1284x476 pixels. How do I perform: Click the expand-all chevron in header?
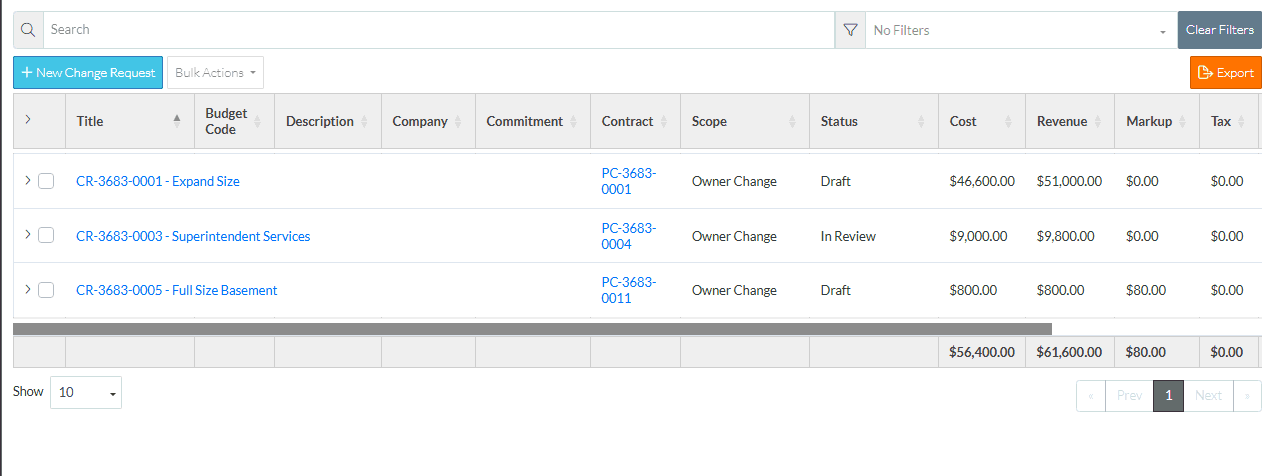tap(28, 119)
